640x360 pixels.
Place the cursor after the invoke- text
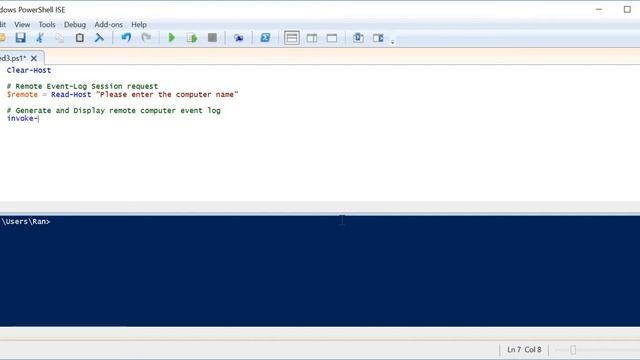39,118
